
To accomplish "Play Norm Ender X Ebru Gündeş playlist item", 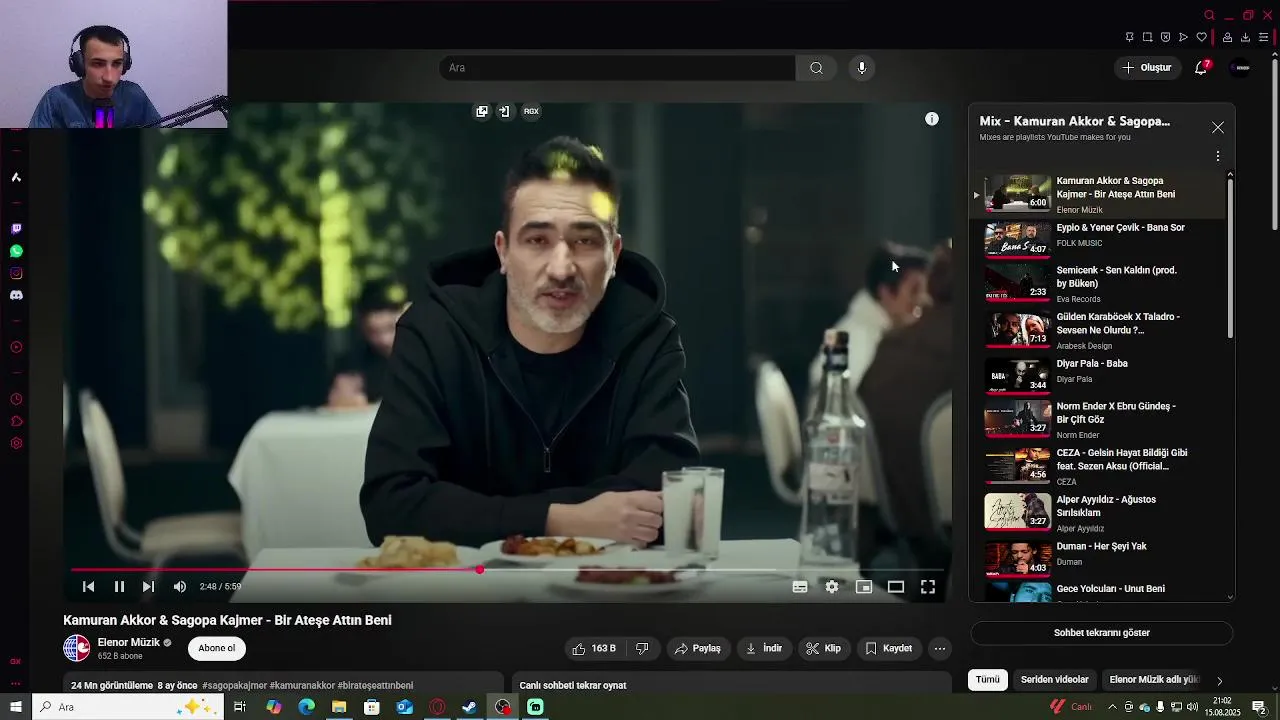I will [x=1098, y=420].
